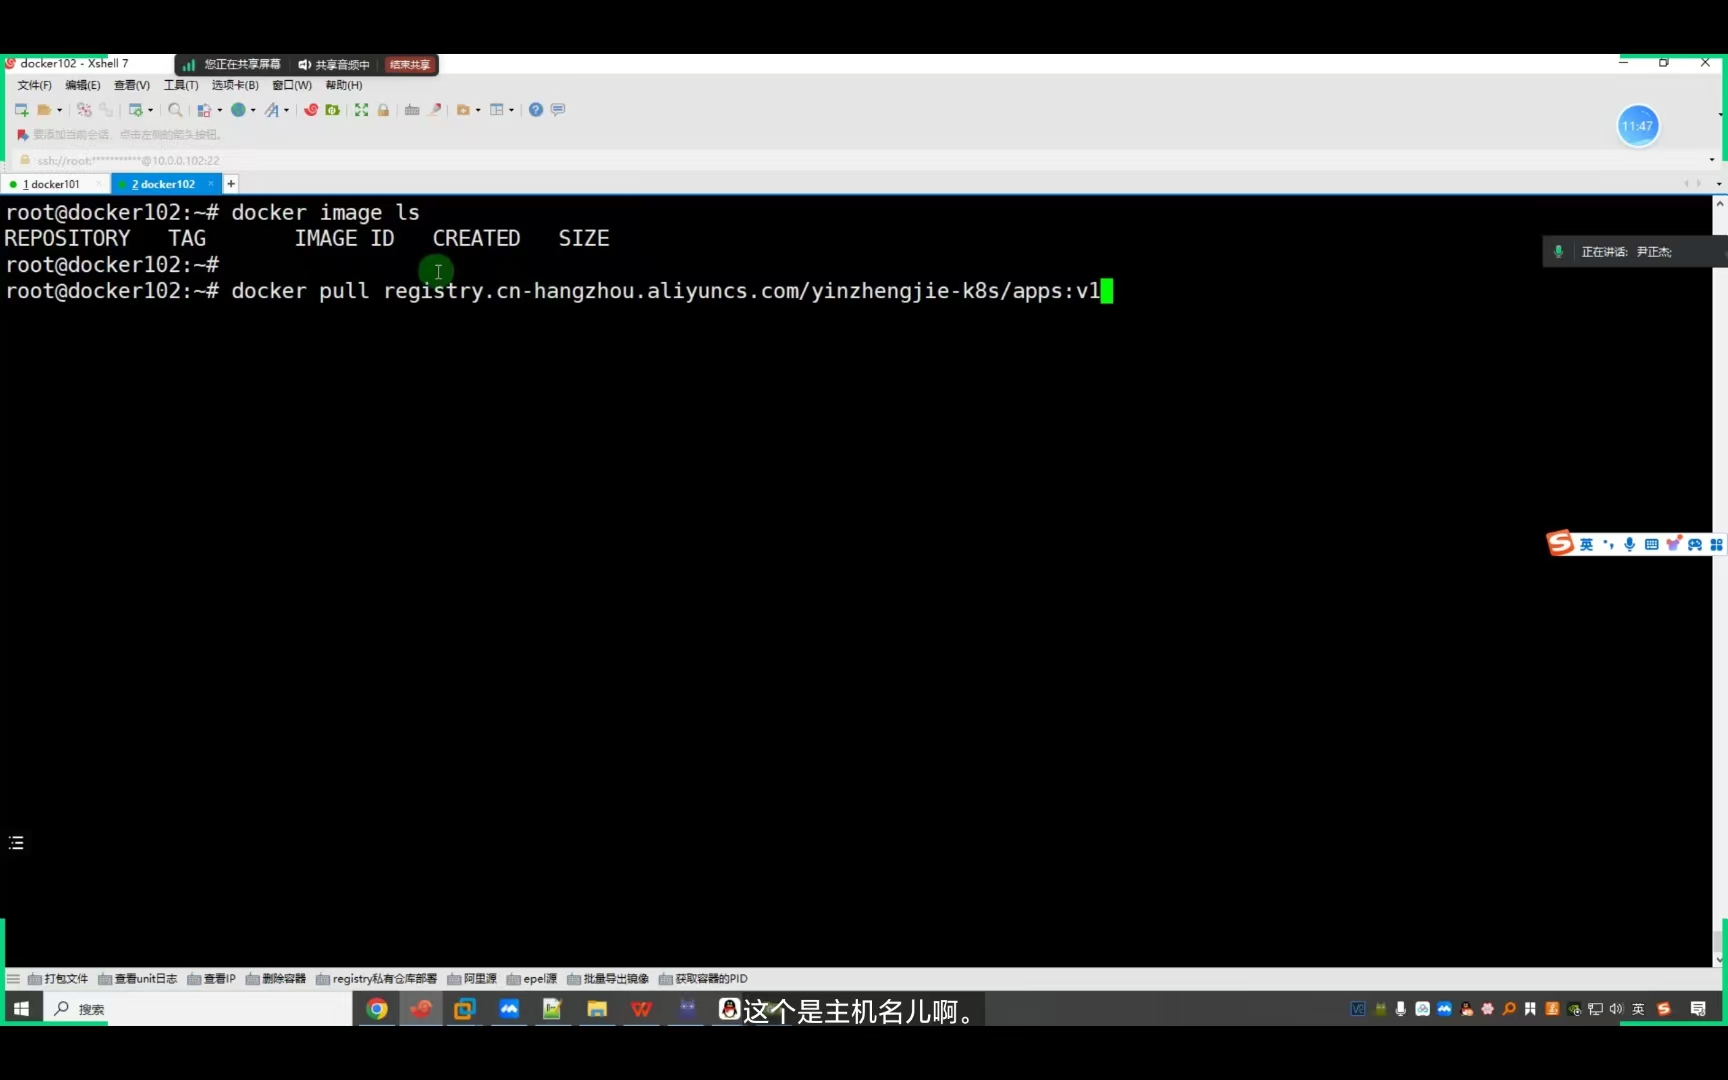Click the terminal vertical scrollbar
Viewport: 1728px width, 1080px height.
point(1719,581)
